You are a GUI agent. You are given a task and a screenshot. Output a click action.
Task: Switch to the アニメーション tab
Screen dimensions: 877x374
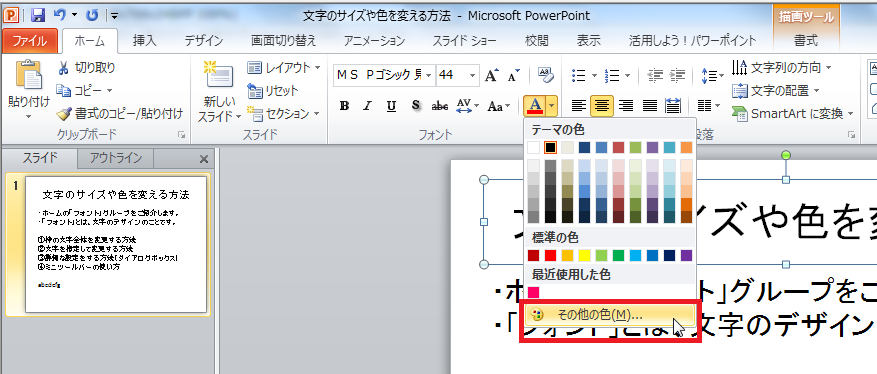374,40
